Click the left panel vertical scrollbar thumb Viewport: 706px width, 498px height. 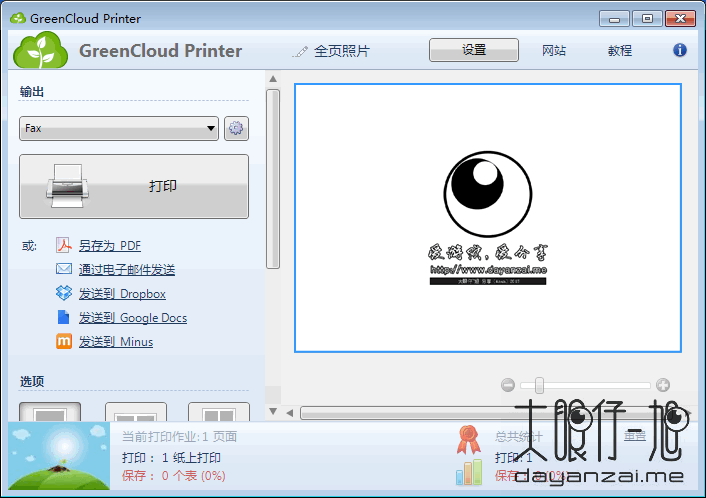[x=273, y=179]
